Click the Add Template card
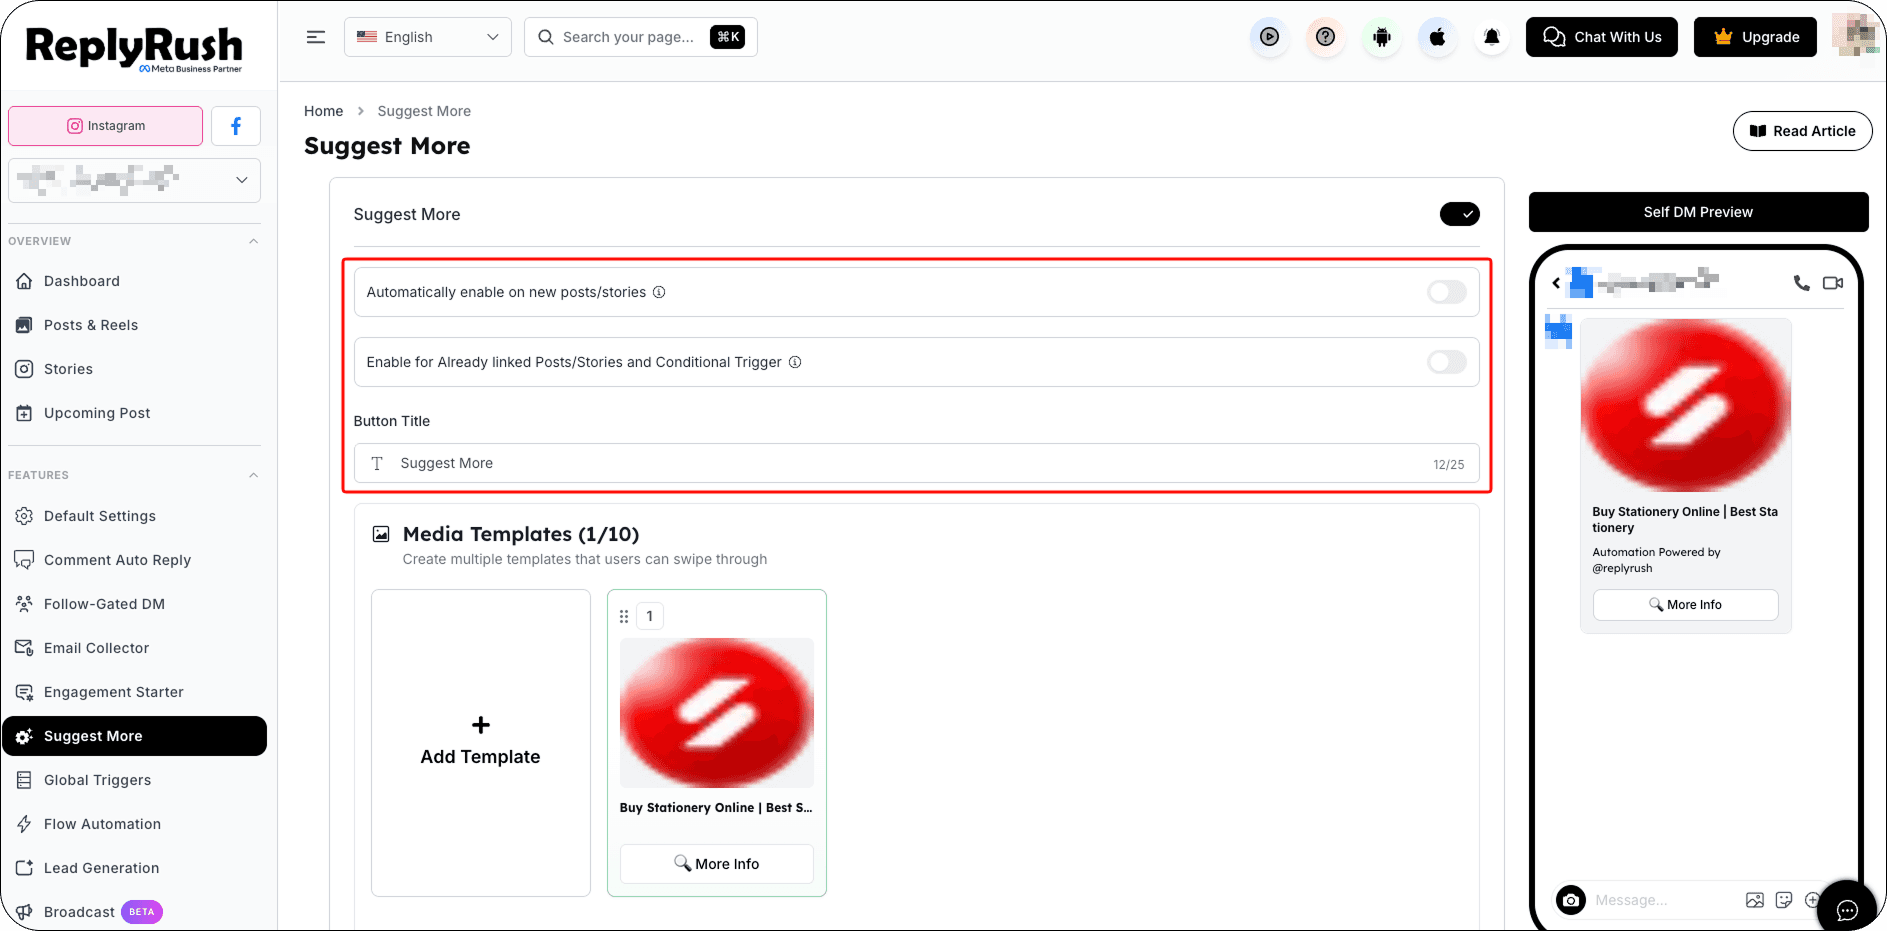 [x=481, y=743]
